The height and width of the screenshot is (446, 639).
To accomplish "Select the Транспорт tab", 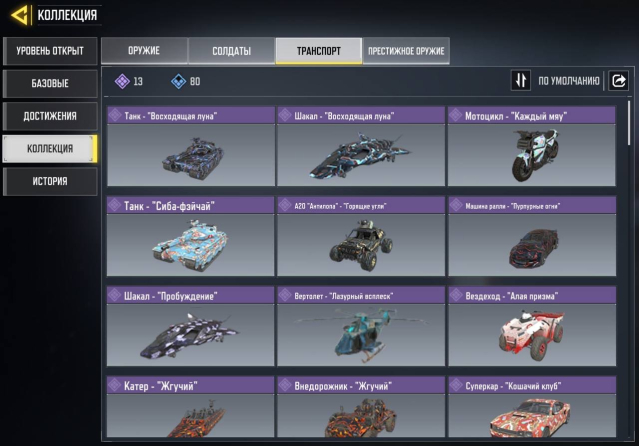I will click(x=319, y=51).
